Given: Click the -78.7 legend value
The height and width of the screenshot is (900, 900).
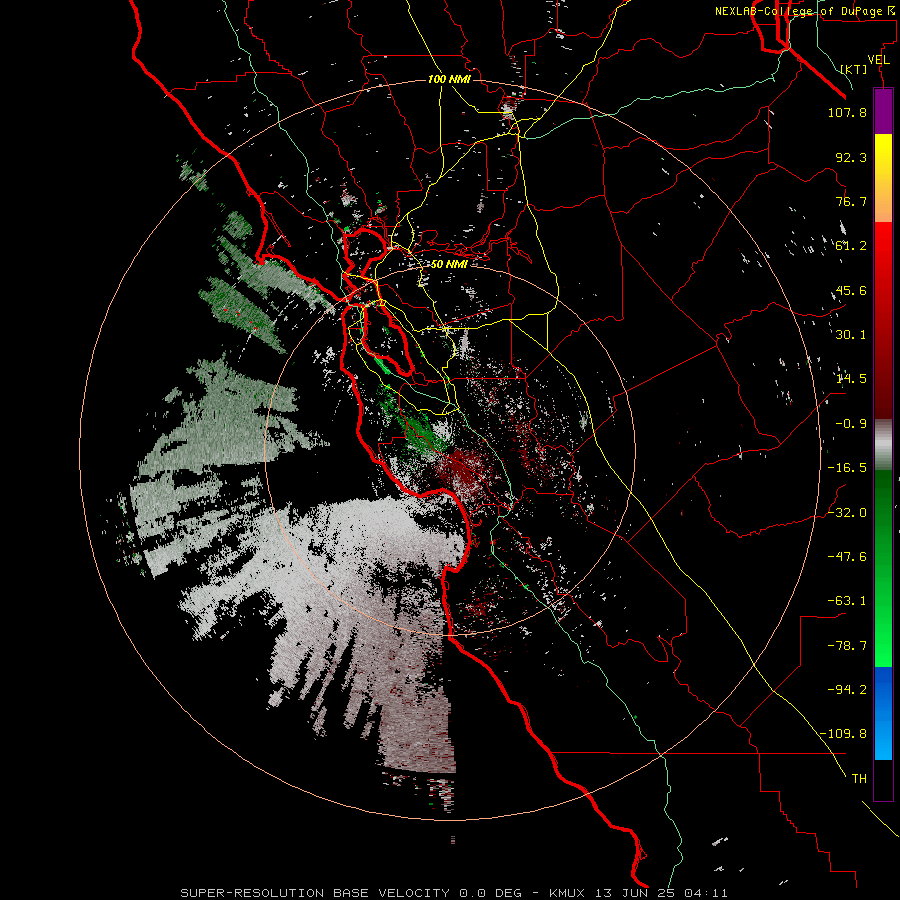Looking at the screenshot, I should click(847, 646).
